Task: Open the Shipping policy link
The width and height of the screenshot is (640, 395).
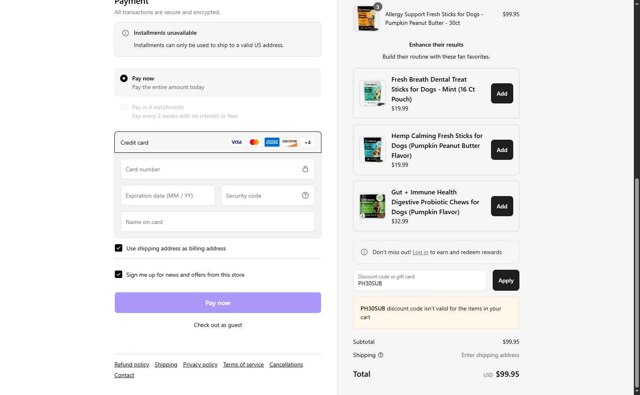Action: (x=166, y=364)
